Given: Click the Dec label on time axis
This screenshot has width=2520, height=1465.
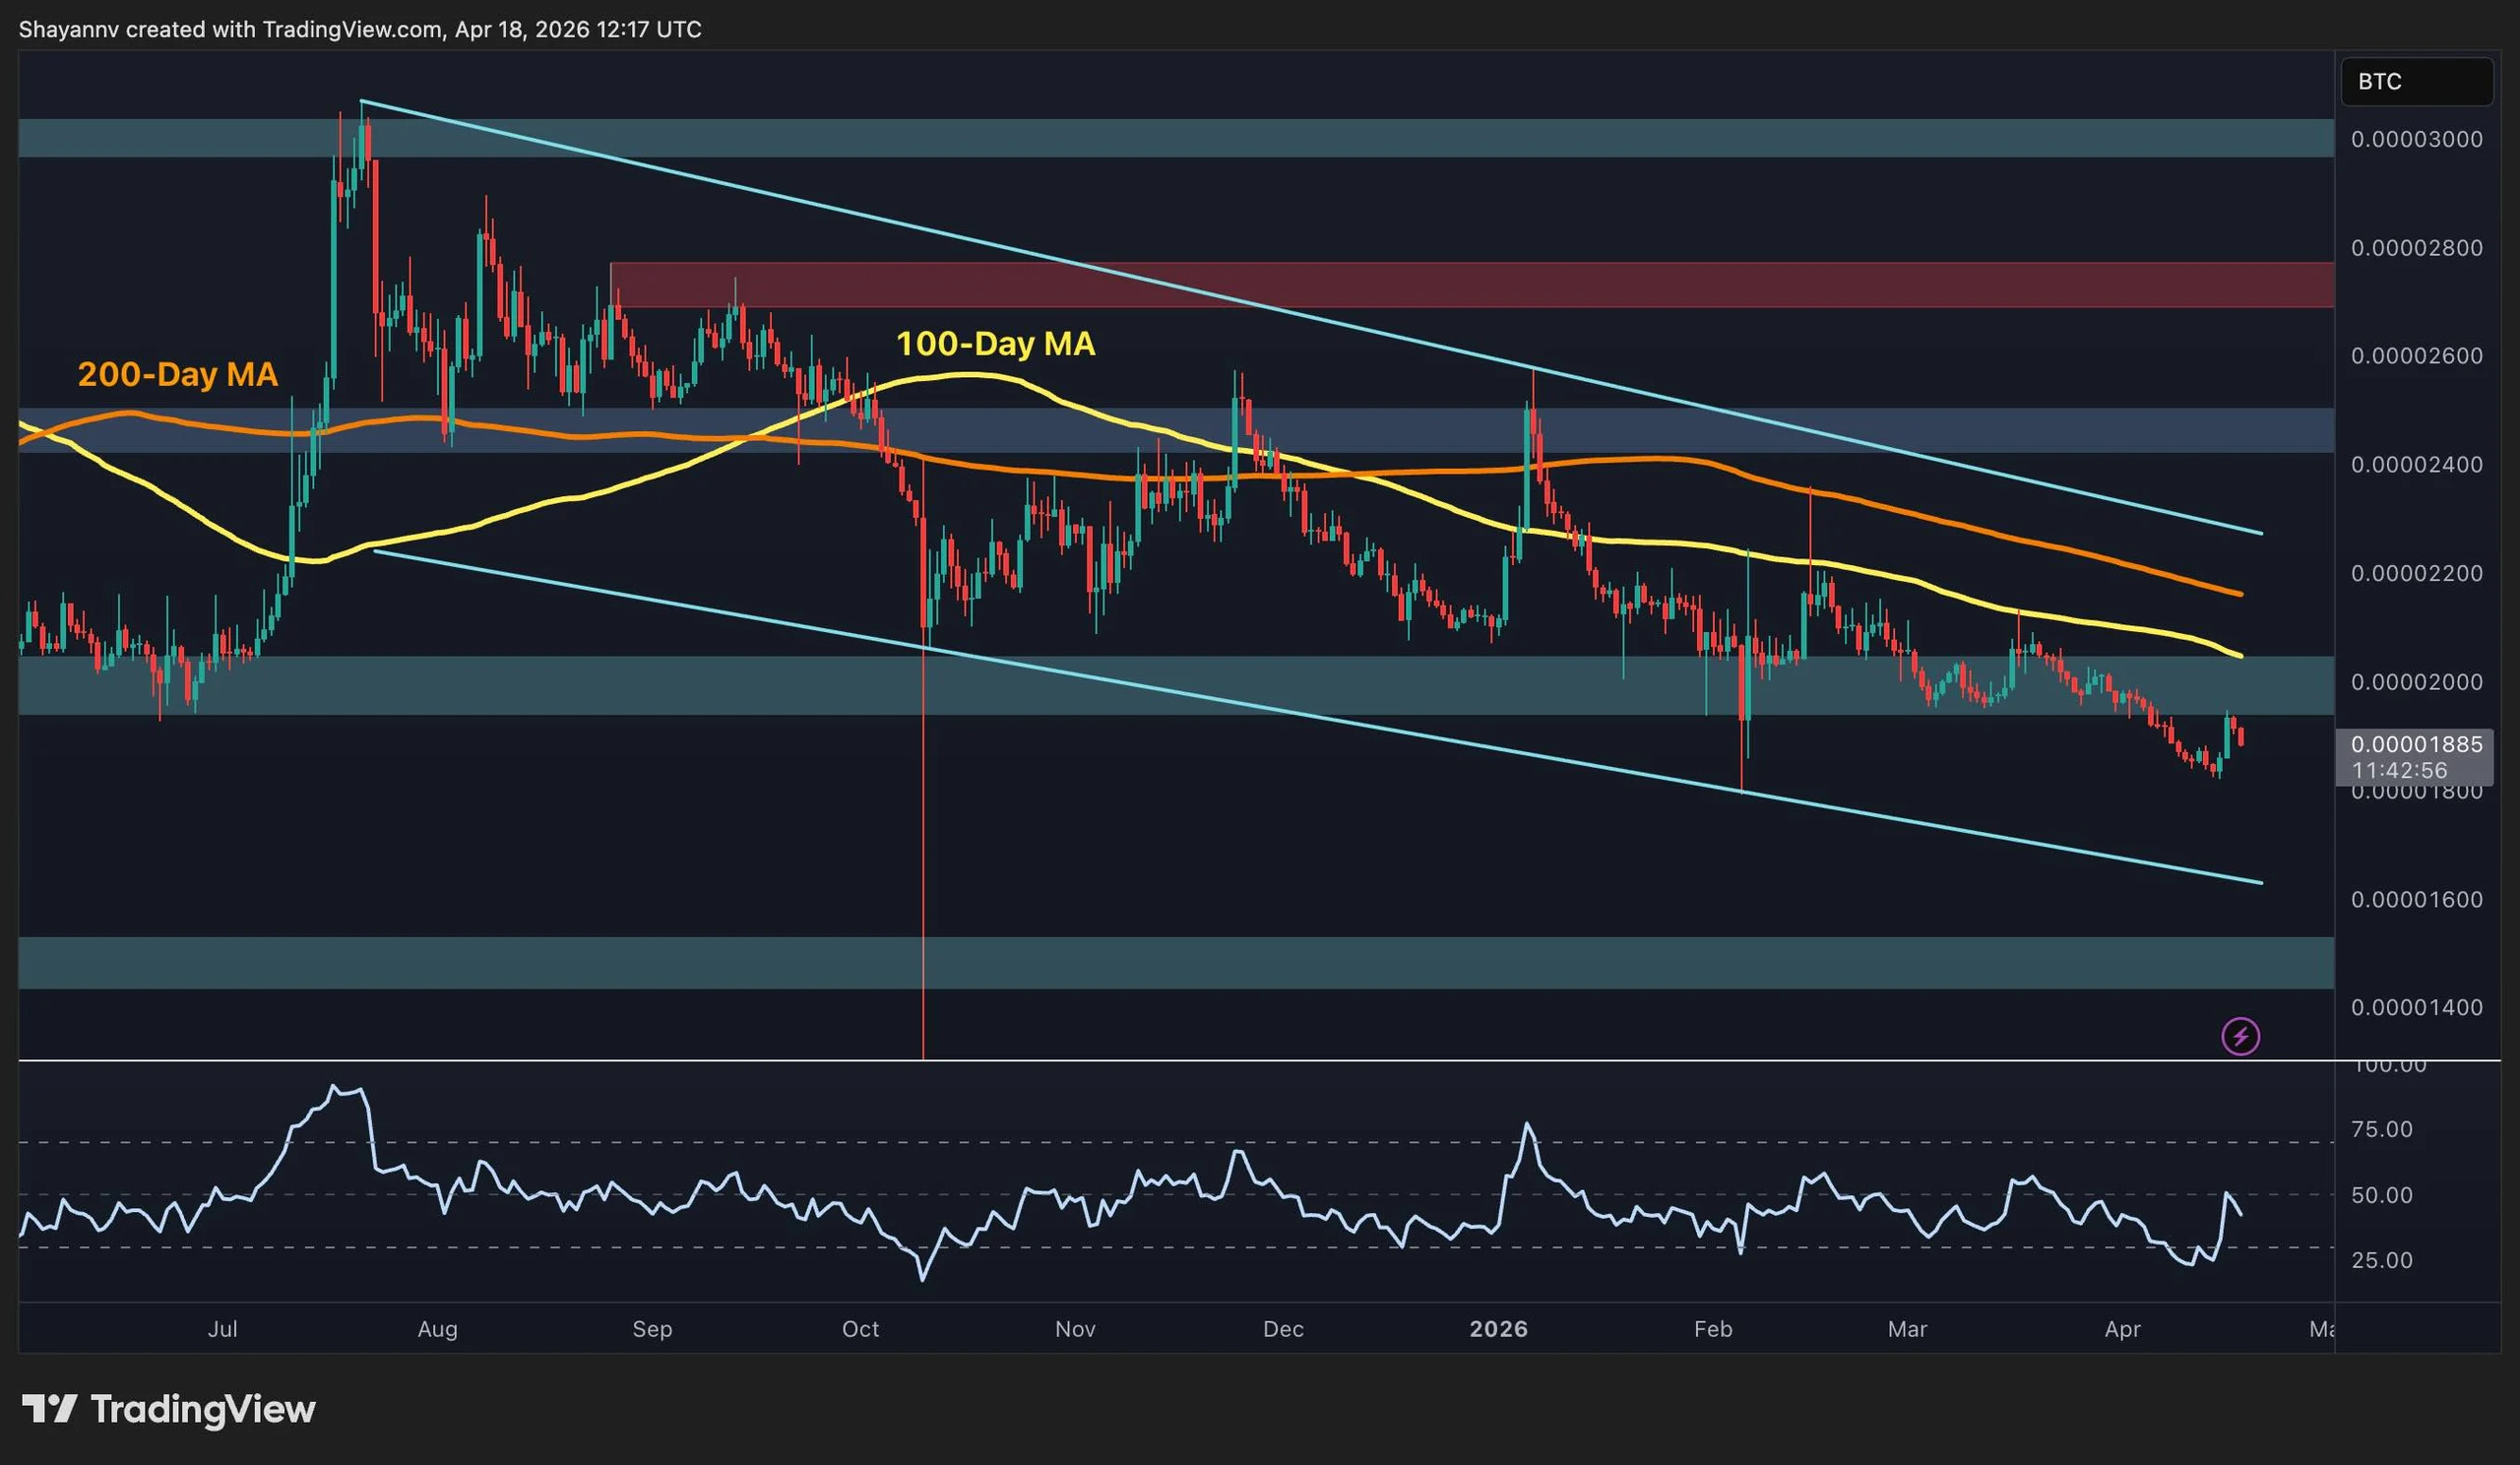Looking at the screenshot, I should [1283, 1329].
